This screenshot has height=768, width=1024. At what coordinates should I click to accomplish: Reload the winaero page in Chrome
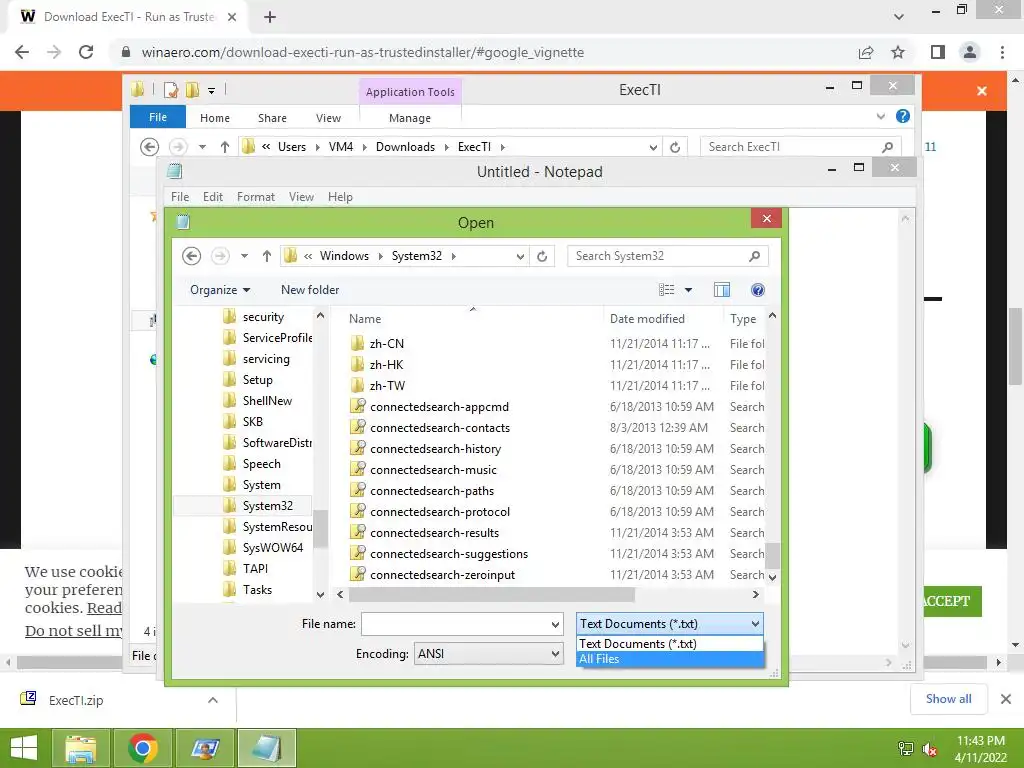[86, 52]
